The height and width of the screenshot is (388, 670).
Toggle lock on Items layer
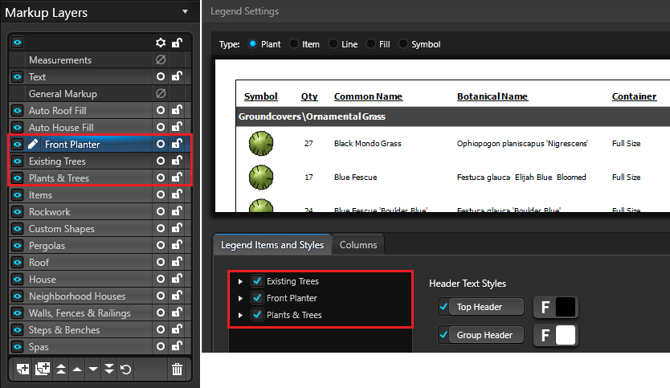tap(177, 194)
